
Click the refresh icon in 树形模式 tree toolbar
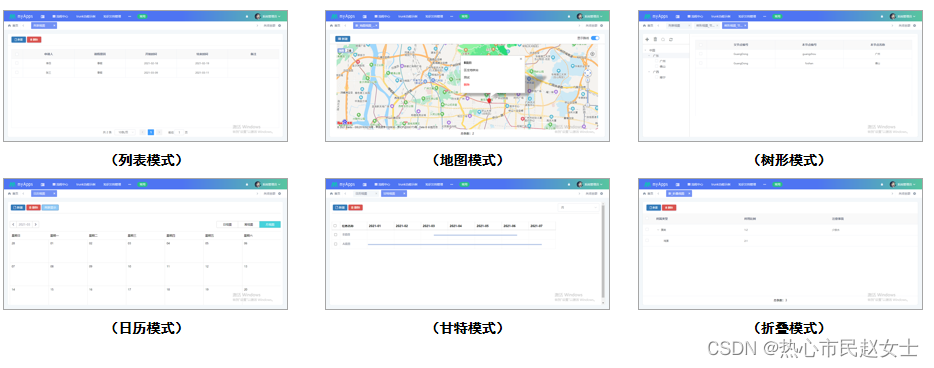point(671,39)
